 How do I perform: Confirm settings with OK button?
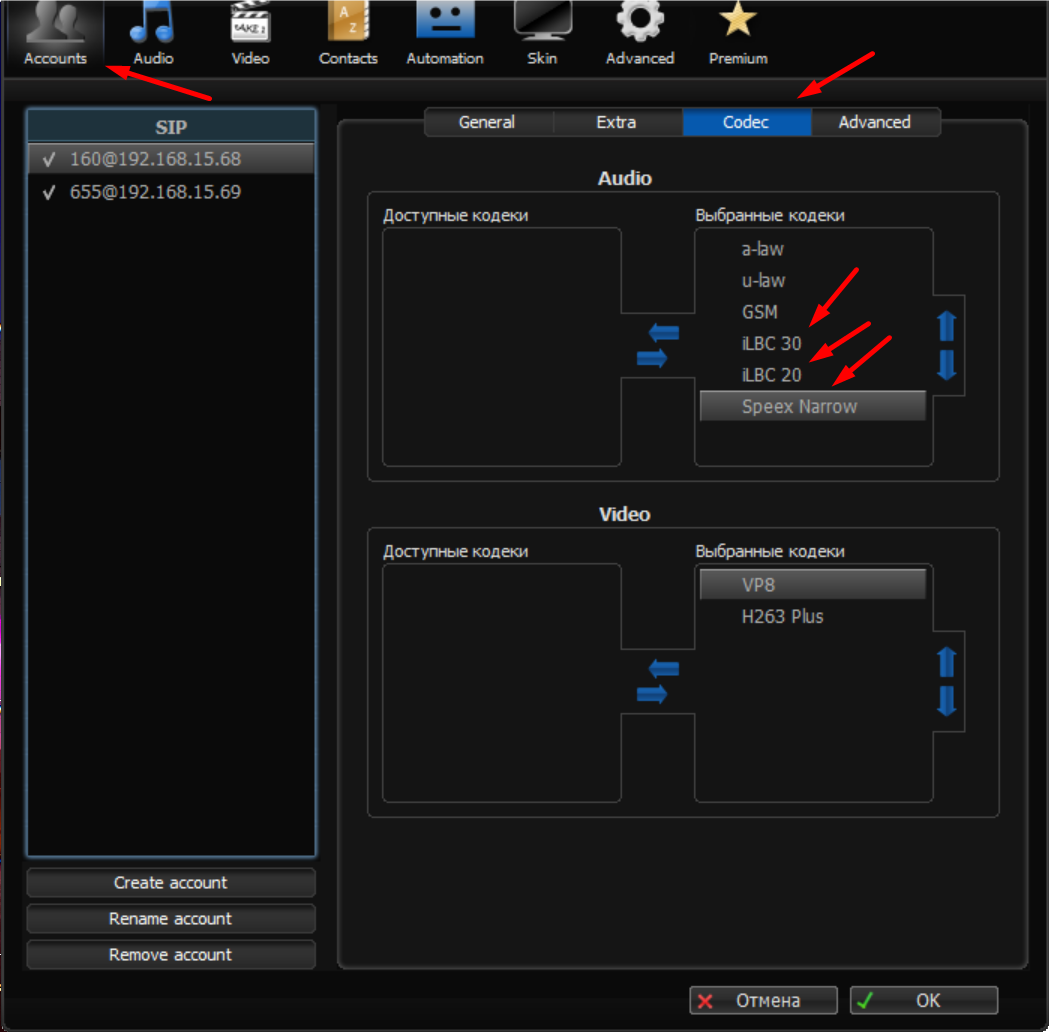point(924,1000)
